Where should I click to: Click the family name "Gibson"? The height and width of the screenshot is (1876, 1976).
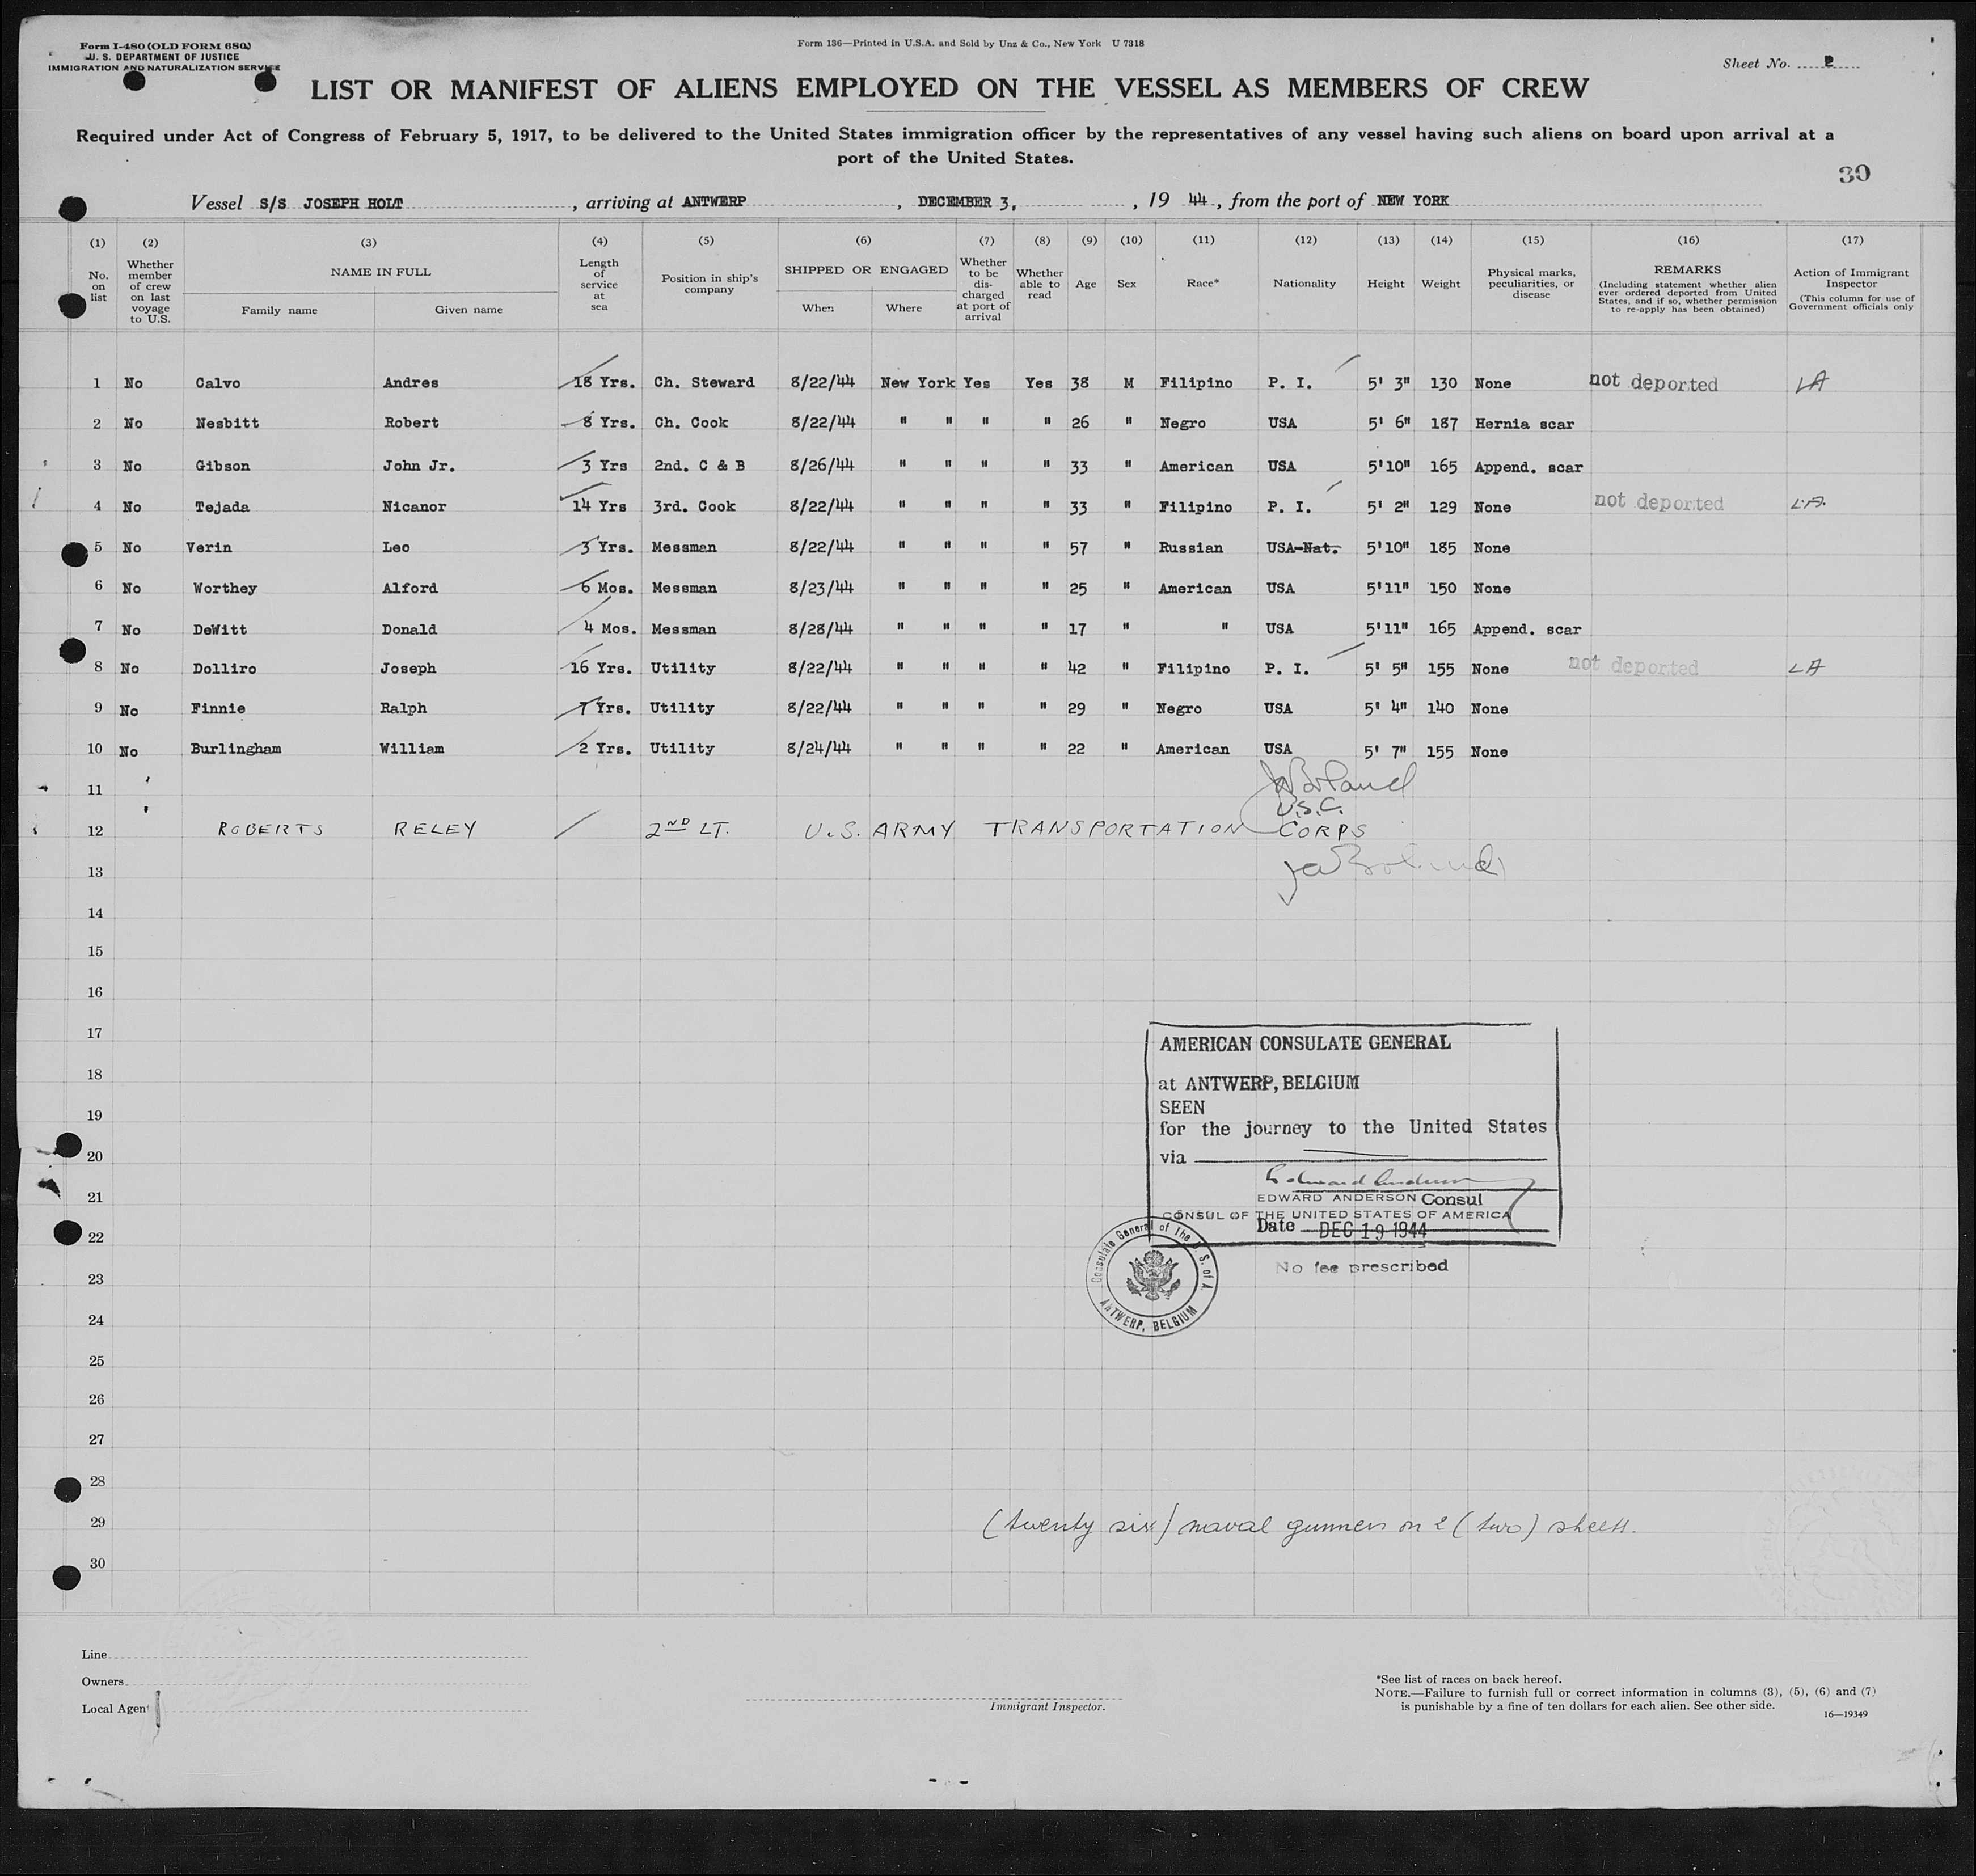pos(222,466)
